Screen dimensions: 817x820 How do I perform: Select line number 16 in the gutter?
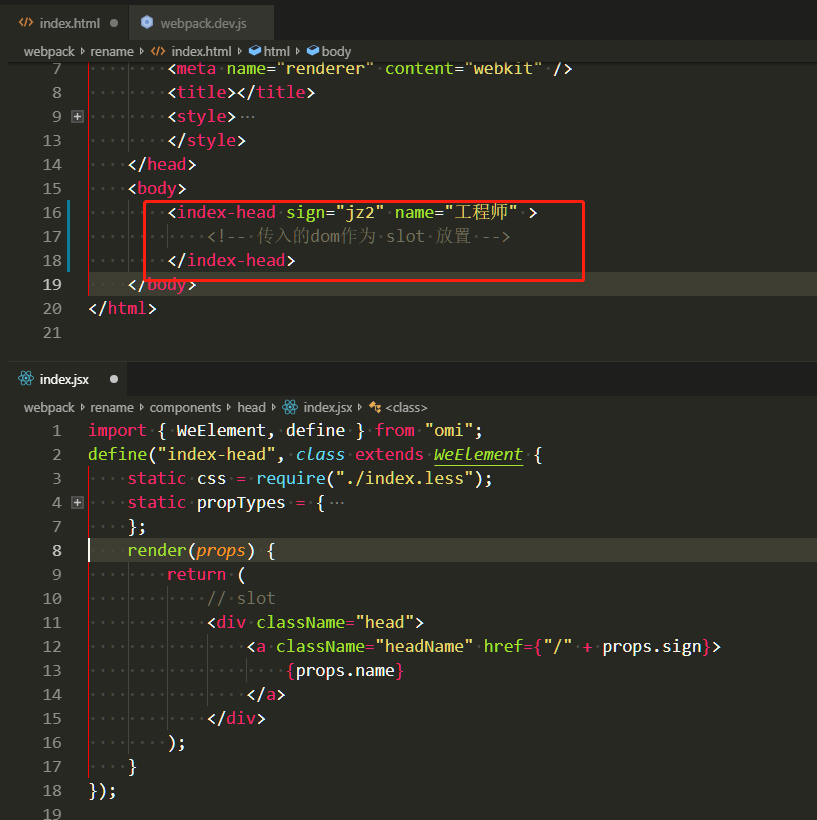[53, 212]
